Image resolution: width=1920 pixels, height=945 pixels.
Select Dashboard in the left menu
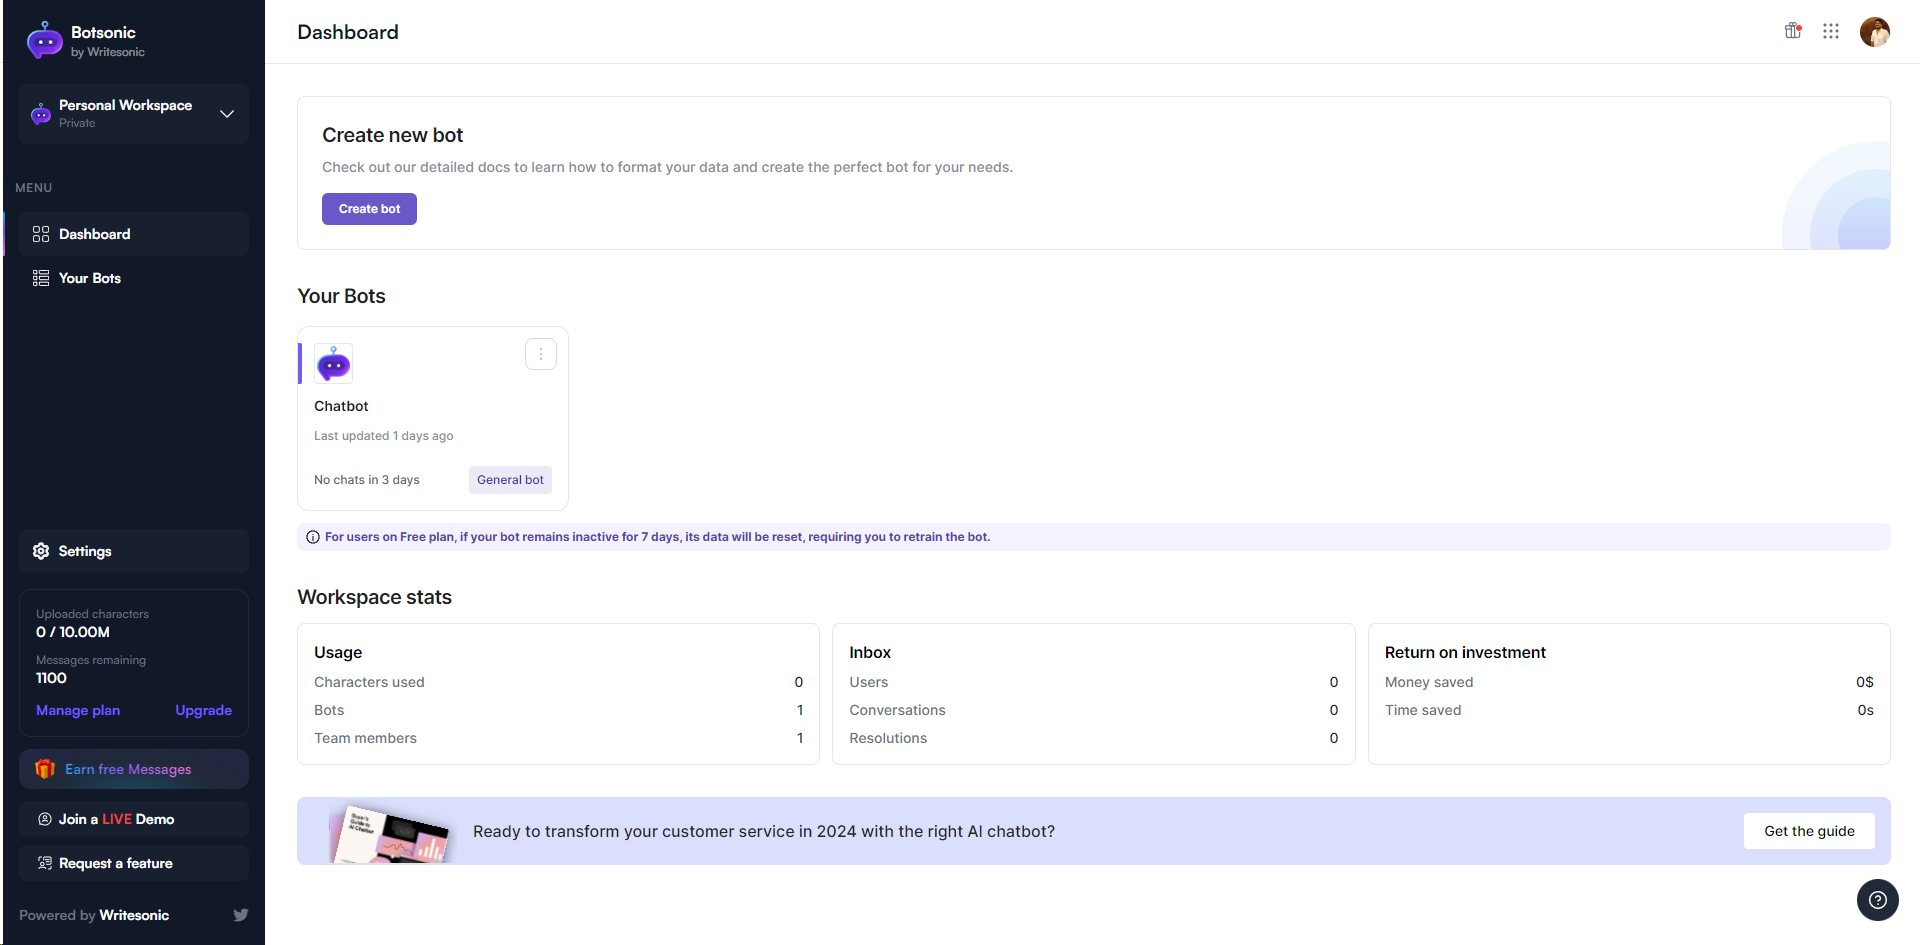(x=94, y=233)
